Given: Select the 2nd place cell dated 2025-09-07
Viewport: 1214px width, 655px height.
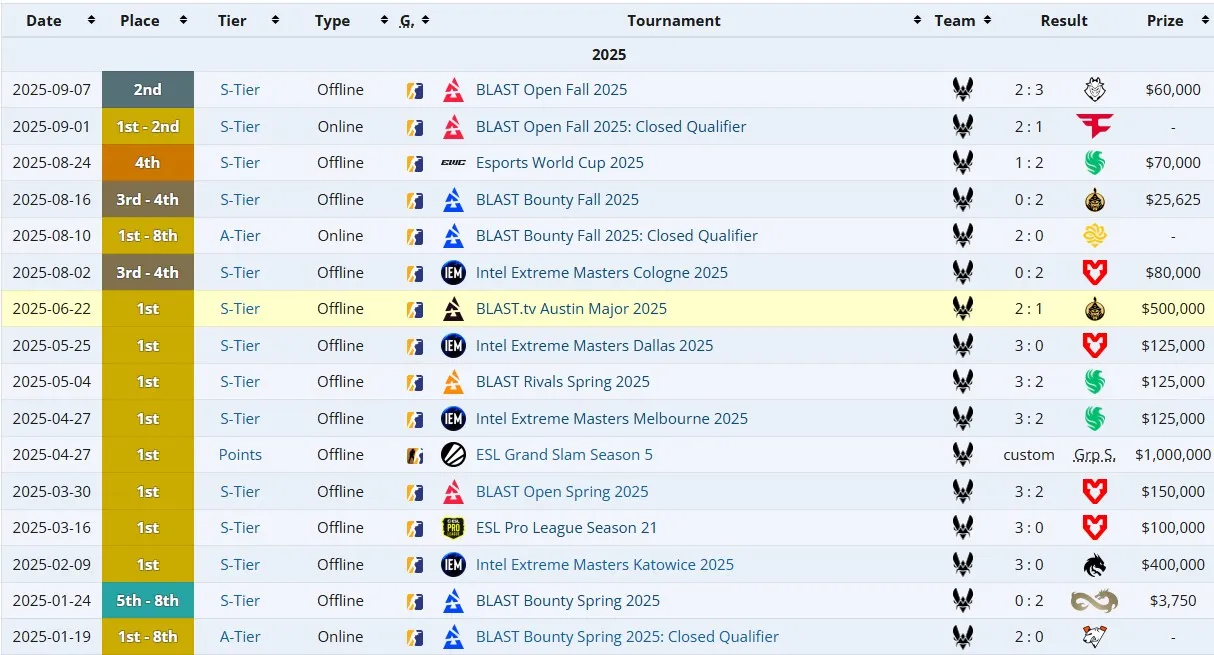Looking at the screenshot, I should pos(148,90).
